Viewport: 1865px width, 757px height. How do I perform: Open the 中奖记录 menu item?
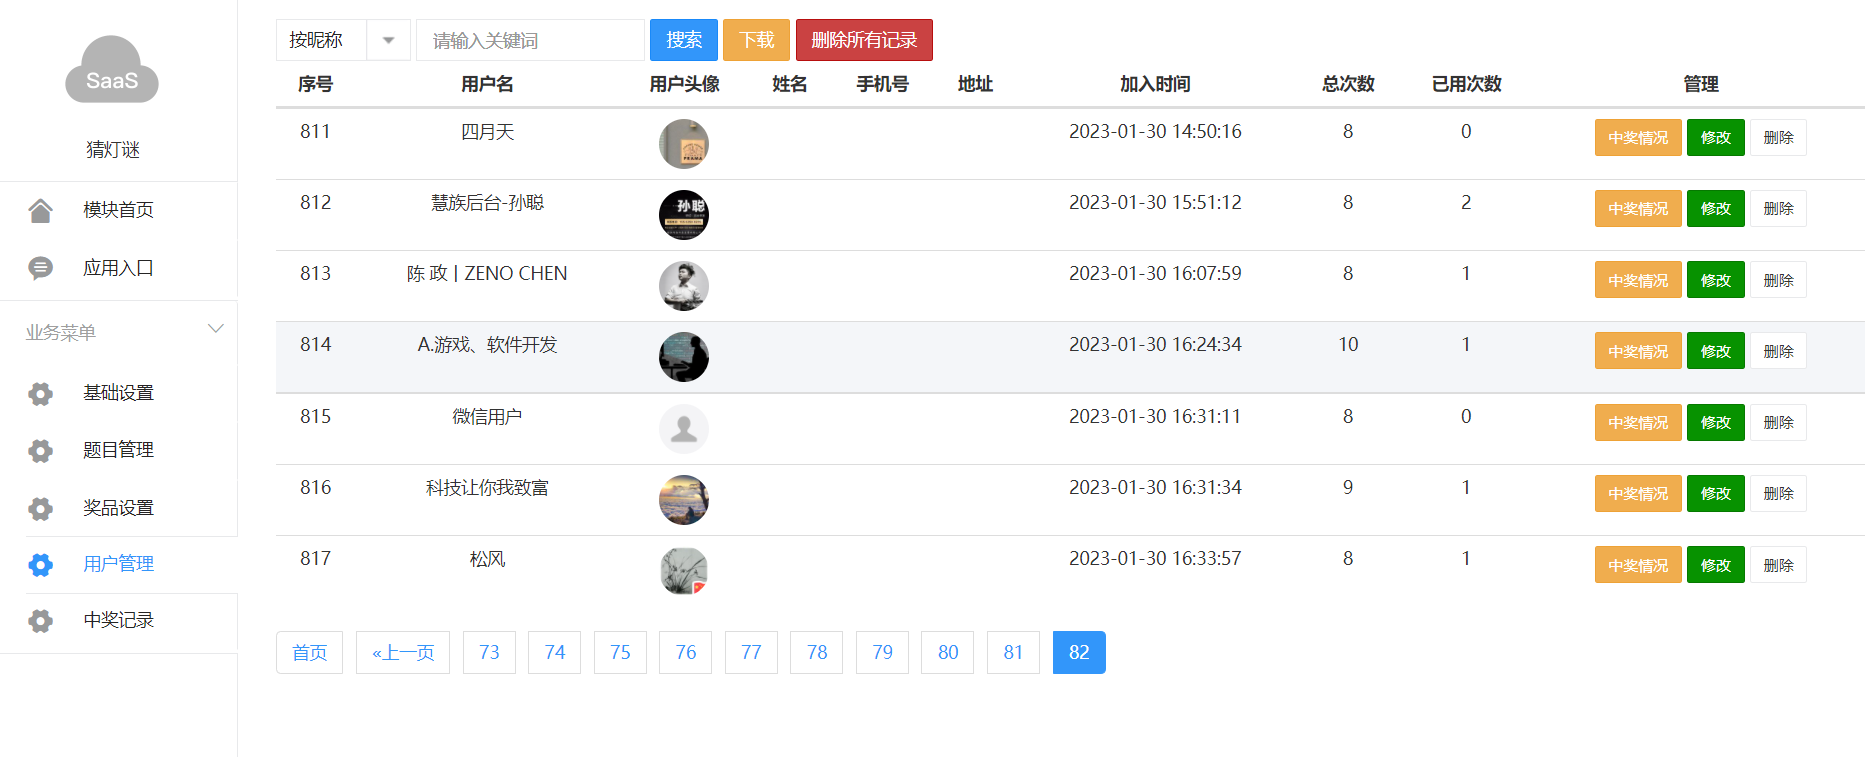pos(118,621)
